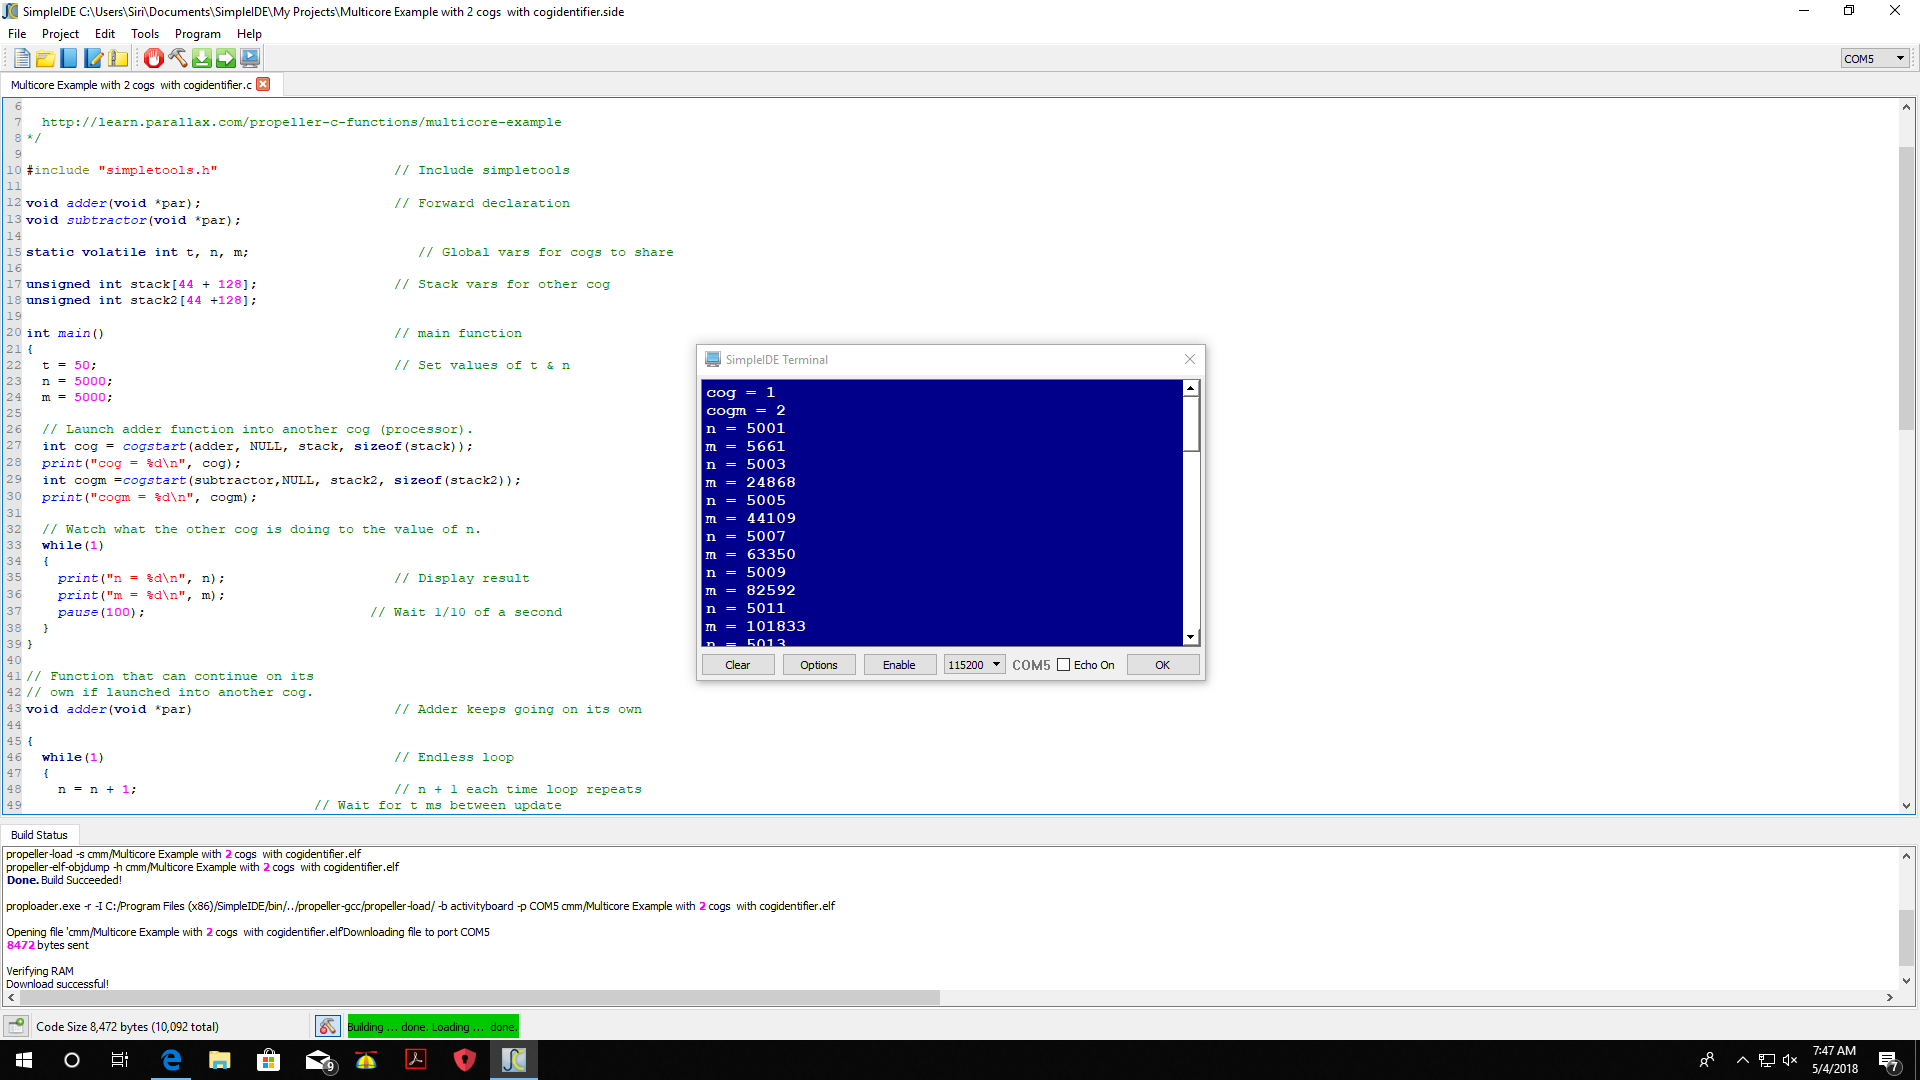The image size is (1920, 1080).
Task: Run with terminal via the monitor icon
Action: (x=250, y=59)
